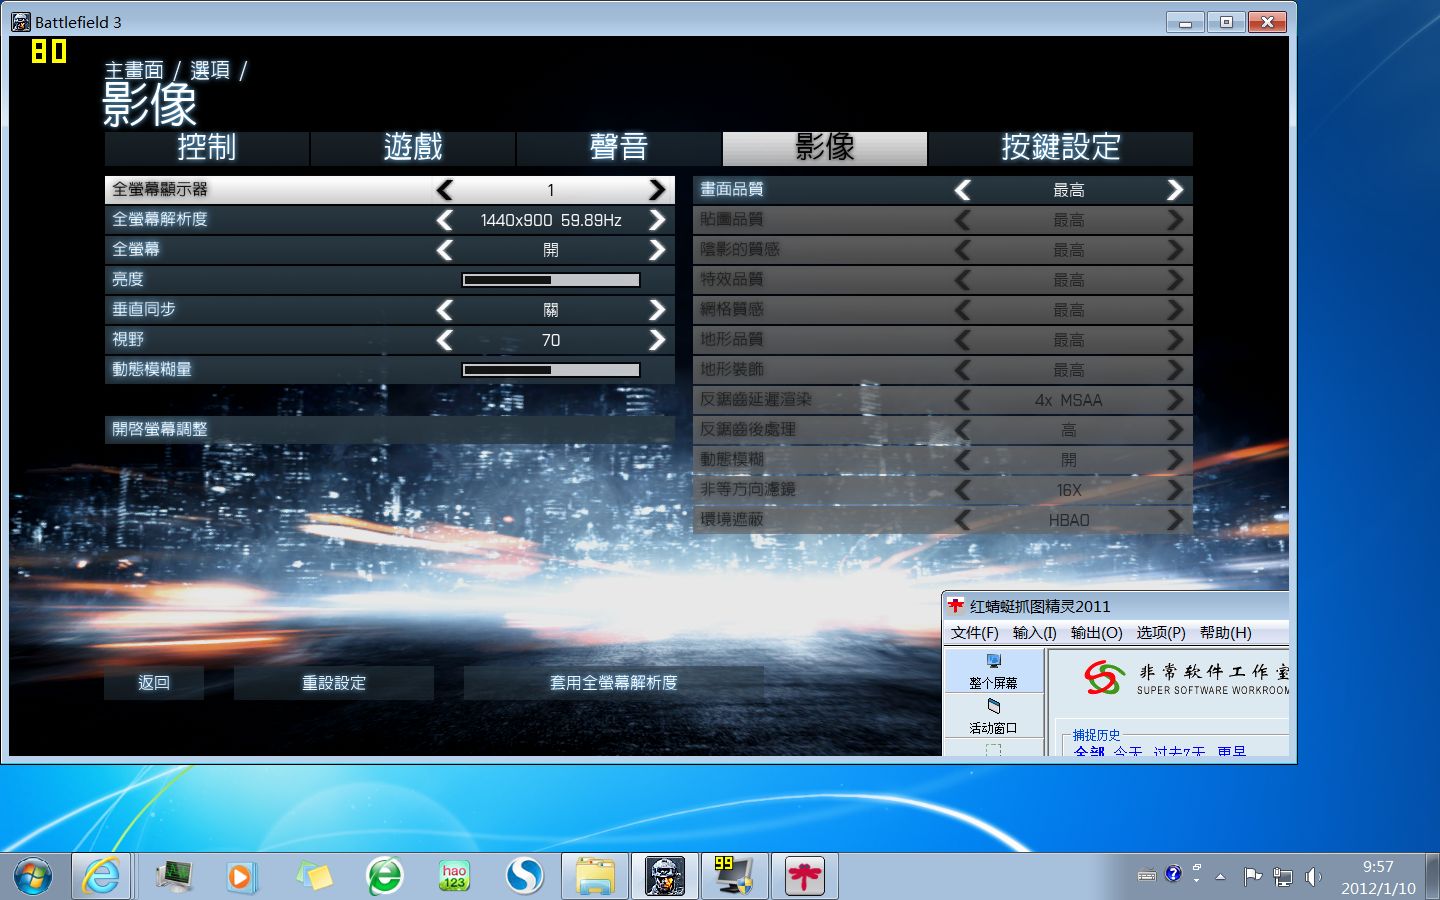This screenshot has height=900, width=1440.
Task: Click the red dragonfly capture tool title icon
Action: pyautogui.click(x=956, y=605)
